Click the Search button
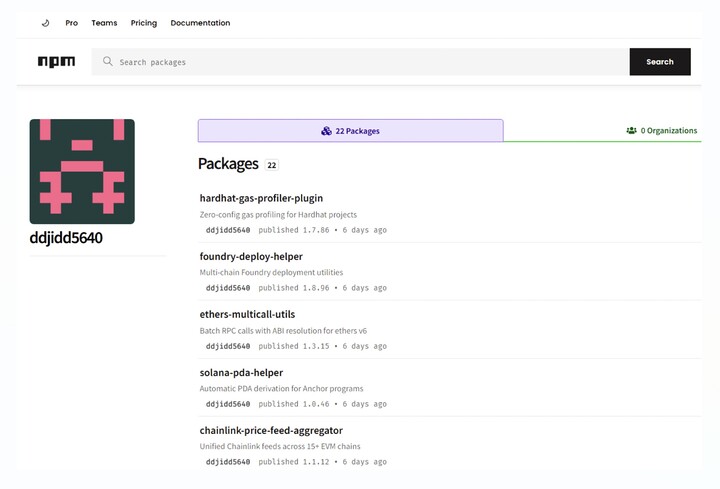The height and width of the screenshot is (489, 720). [x=660, y=62]
